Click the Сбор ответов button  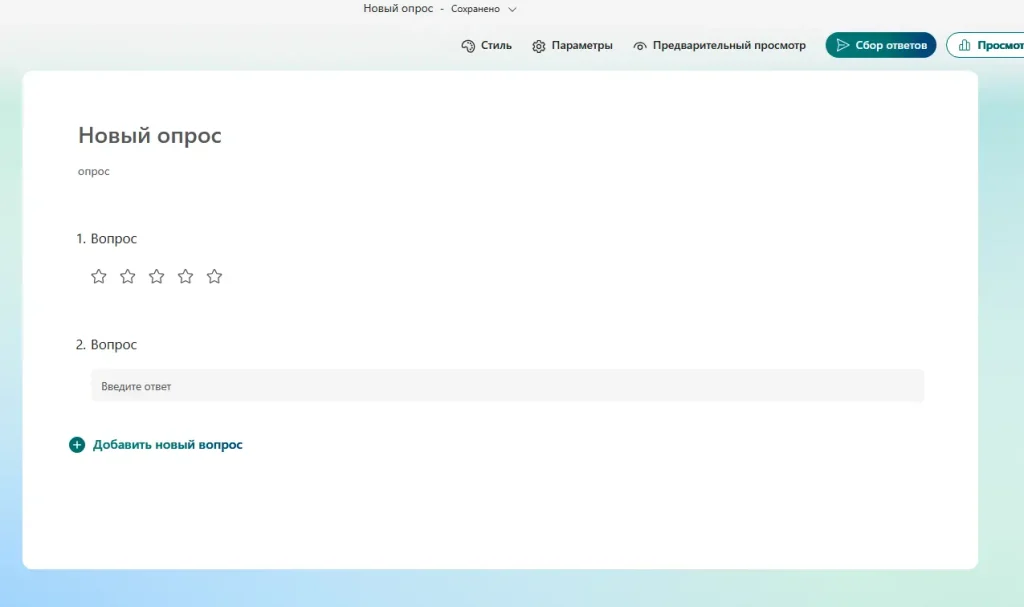click(880, 45)
